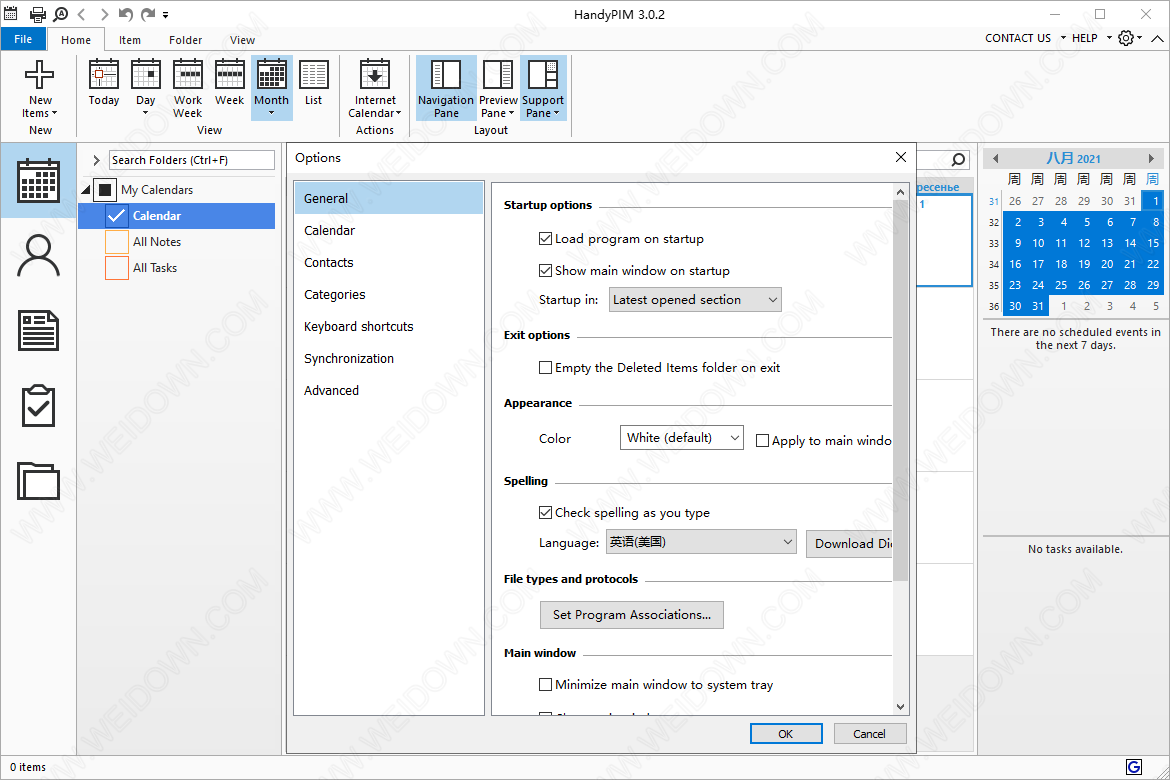The width and height of the screenshot is (1170, 780).
Task: Select Calendar in Options list
Action: tap(389, 231)
